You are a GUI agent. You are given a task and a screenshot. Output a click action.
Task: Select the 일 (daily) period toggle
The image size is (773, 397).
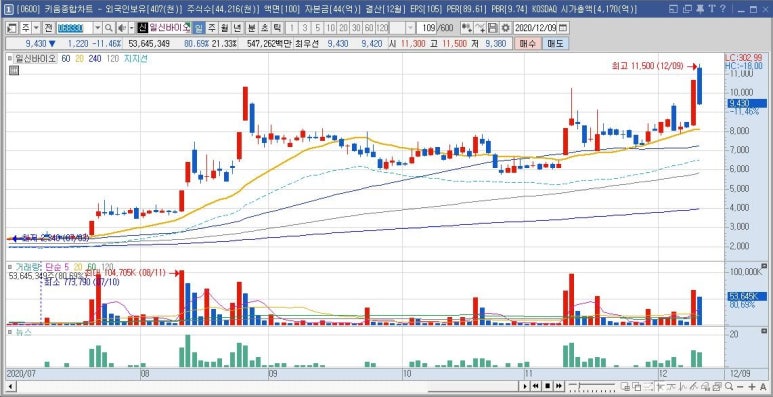click(198, 28)
